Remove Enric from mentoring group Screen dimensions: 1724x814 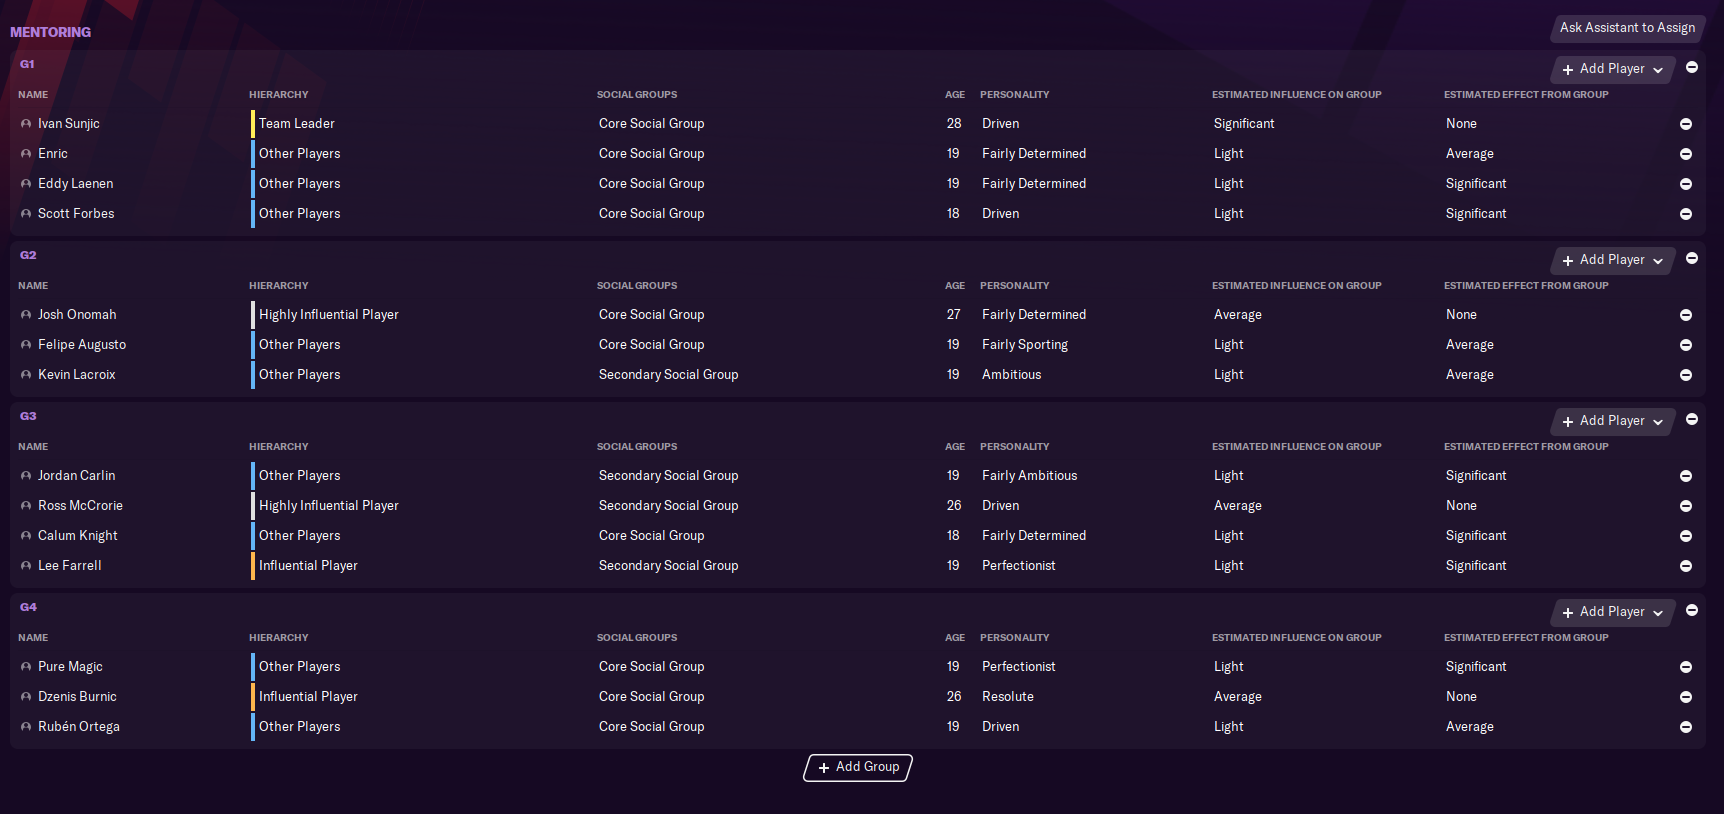(1686, 154)
